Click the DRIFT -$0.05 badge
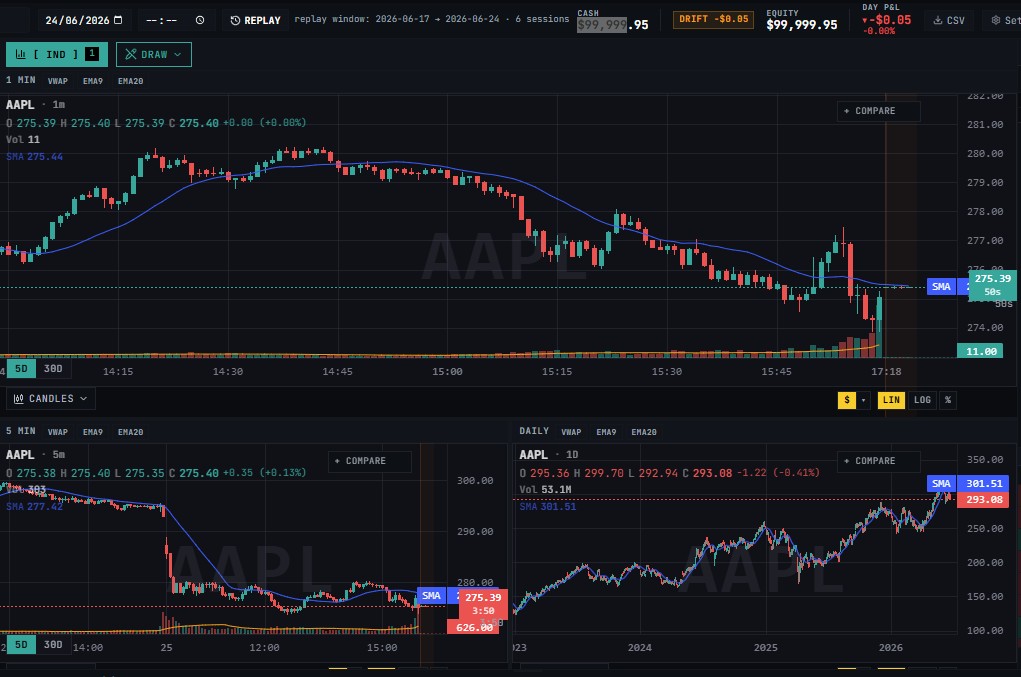Viewport: 1021px width, 677px height. coord(713,20)
